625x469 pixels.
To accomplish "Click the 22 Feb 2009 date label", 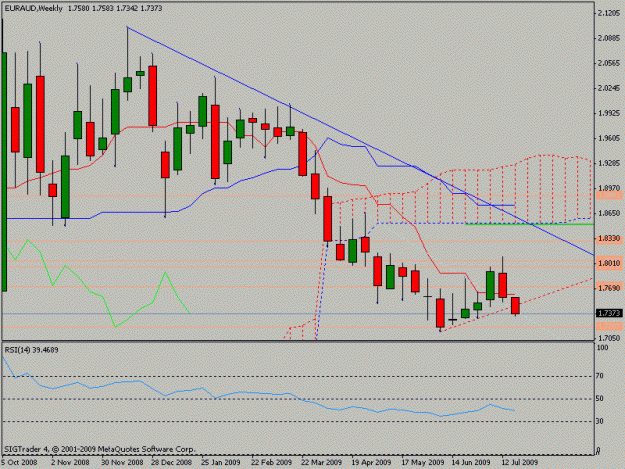I will tap(271, 462).
